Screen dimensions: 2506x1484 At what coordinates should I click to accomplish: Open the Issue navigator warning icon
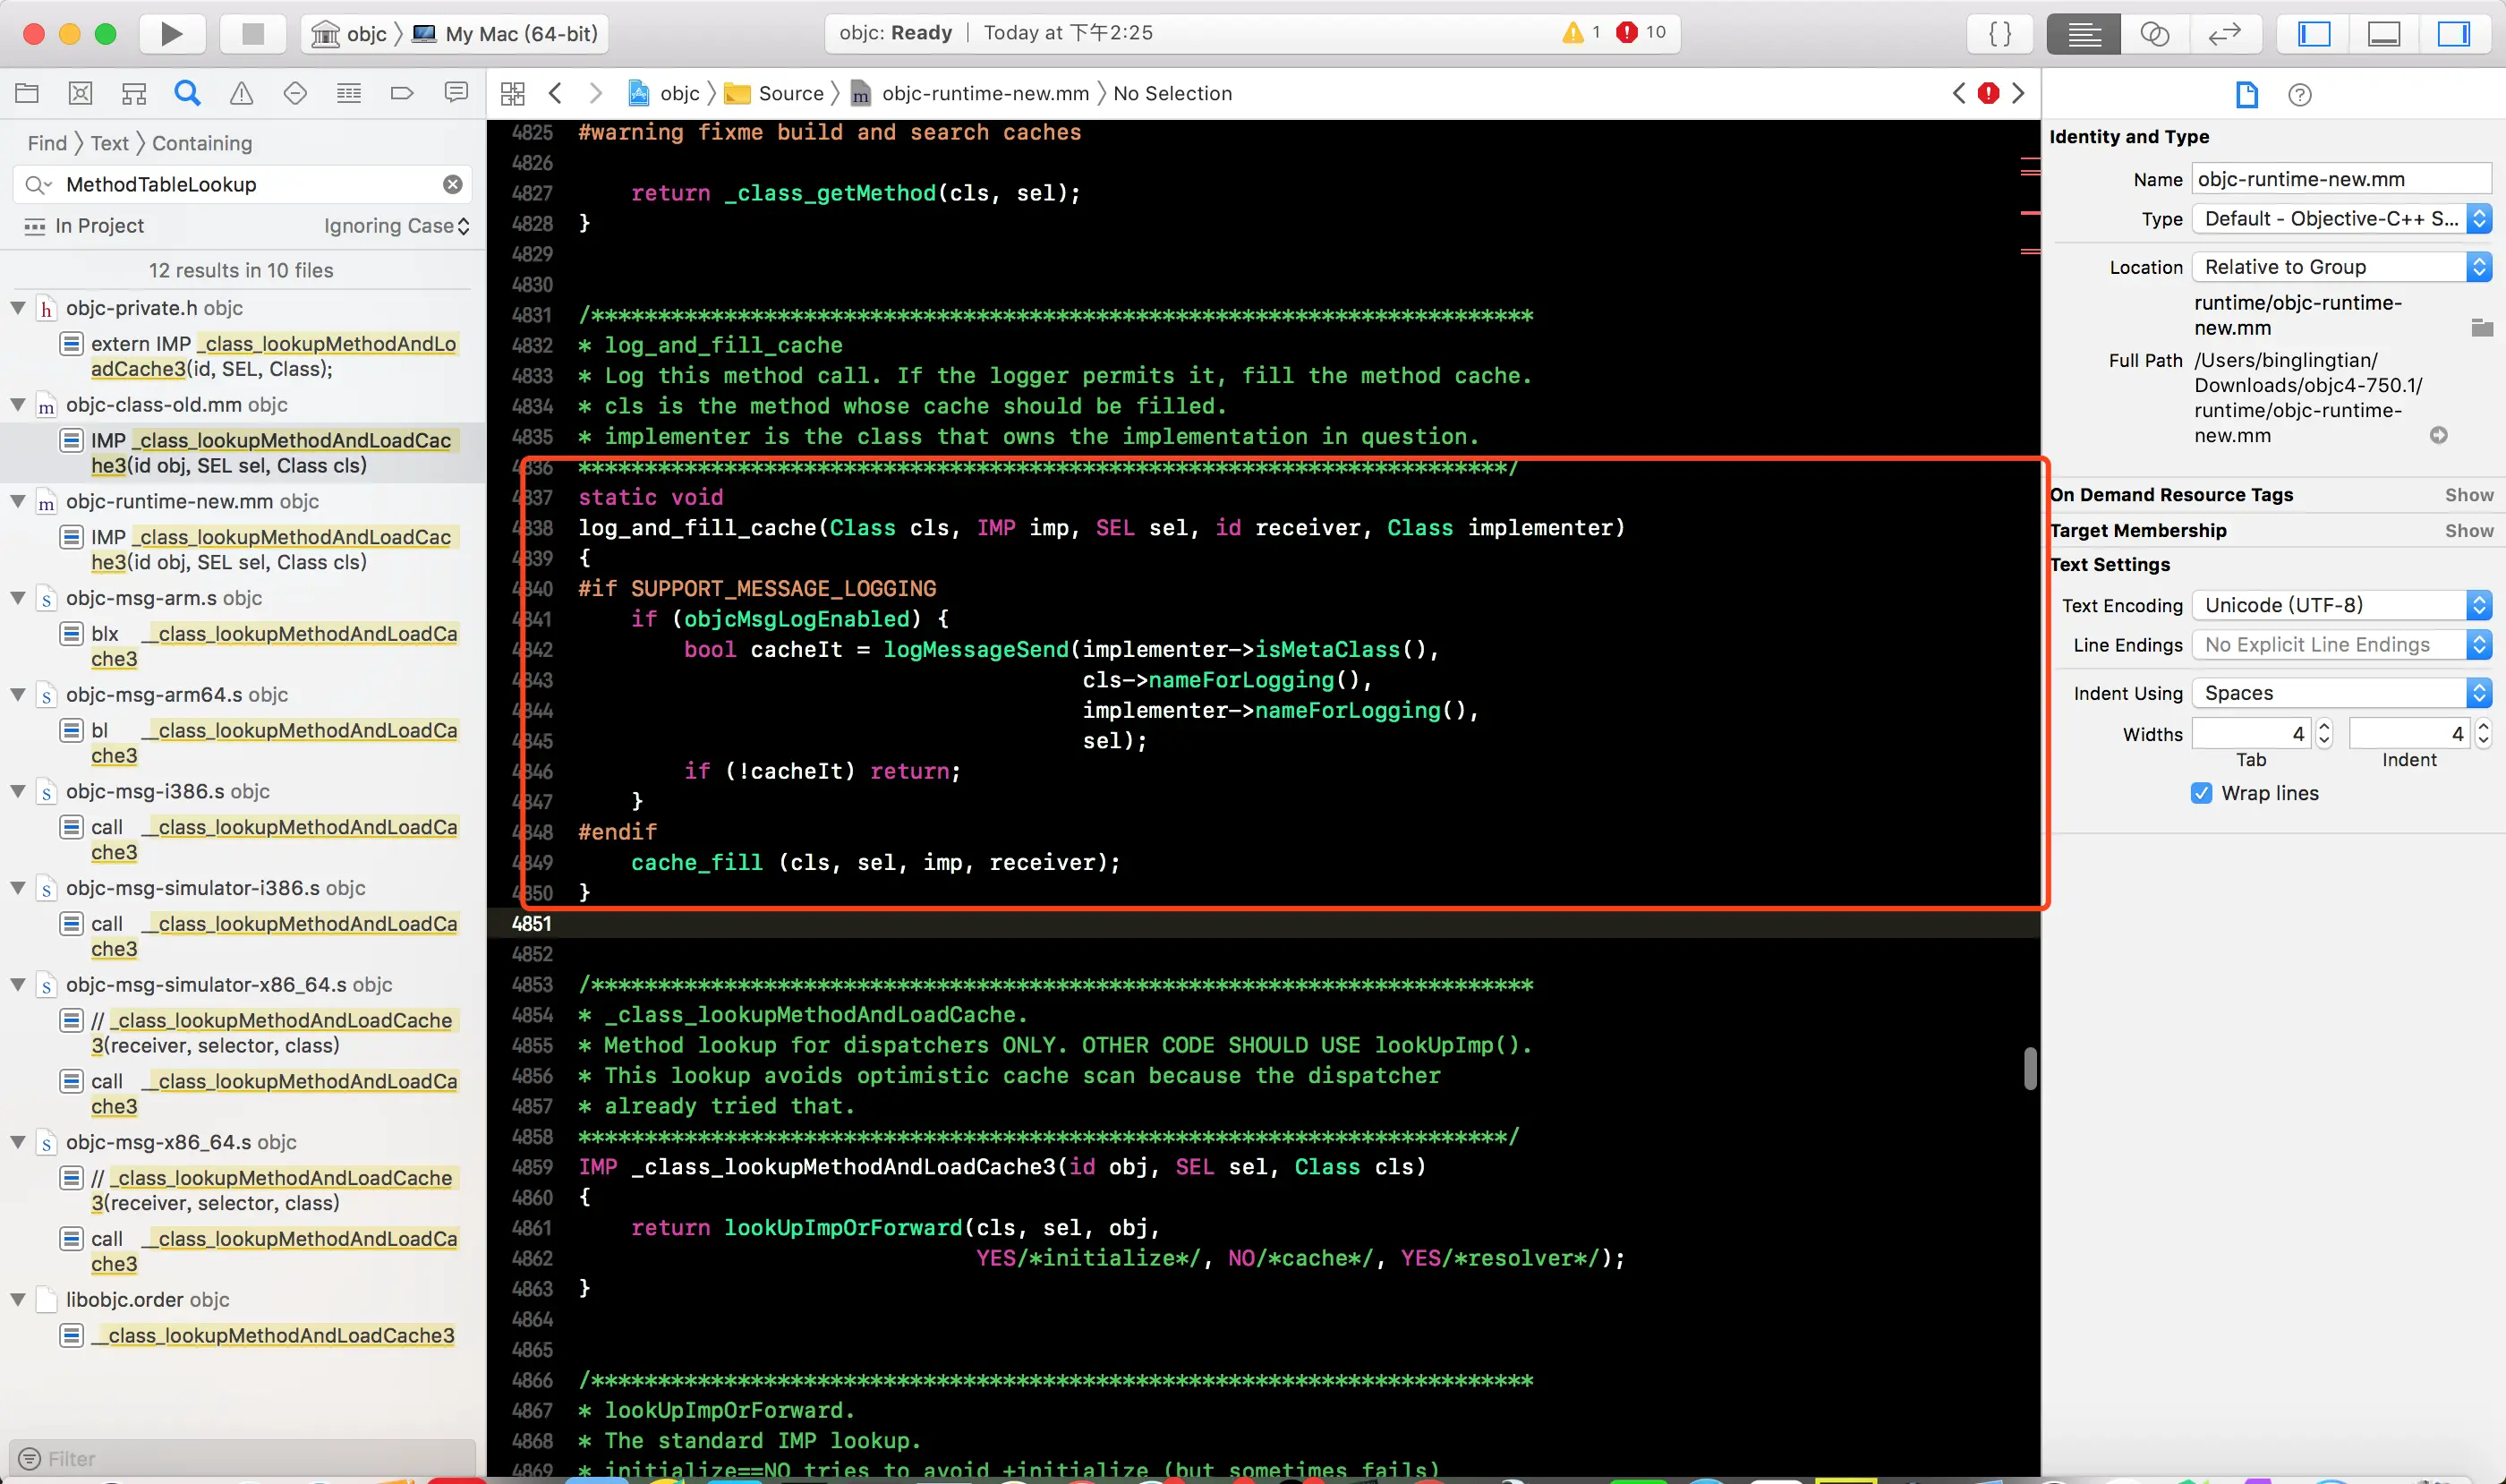click(241, 93)
